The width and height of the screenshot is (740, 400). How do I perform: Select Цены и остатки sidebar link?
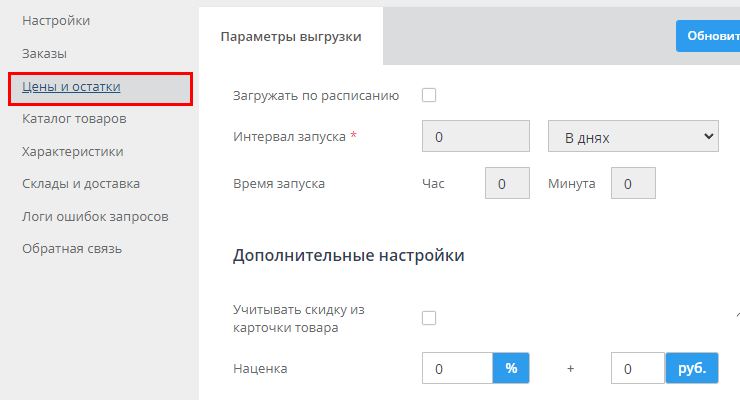(x=71, y=87)
